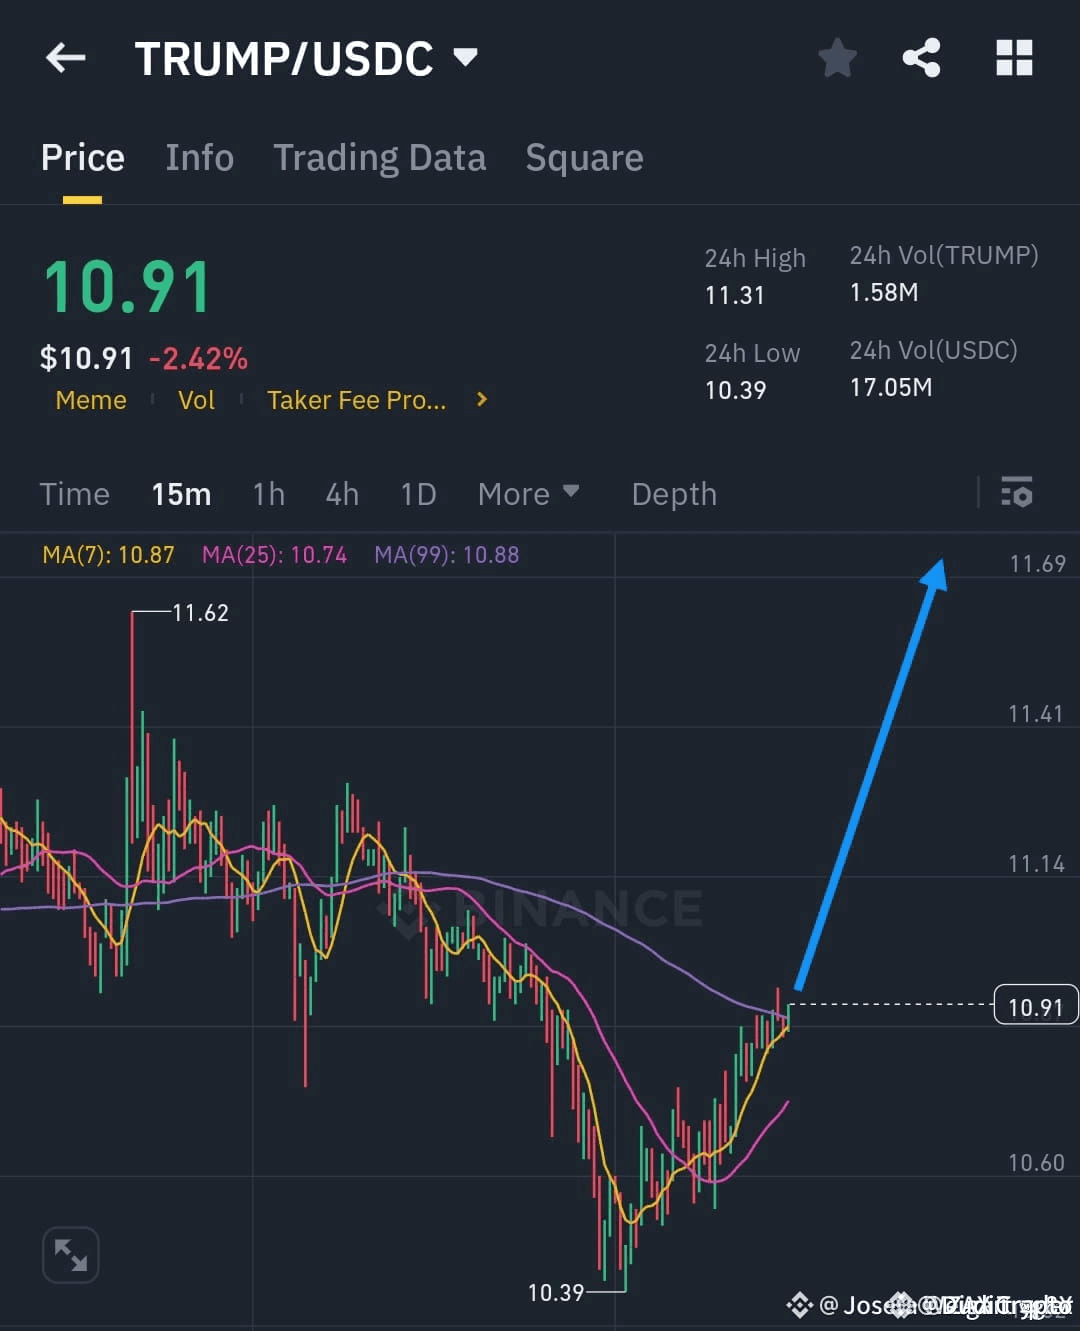Click the $10.91 dollar price text
Image resolution: width=1080 pixels, height=1331 pixels.
point(86,358)
